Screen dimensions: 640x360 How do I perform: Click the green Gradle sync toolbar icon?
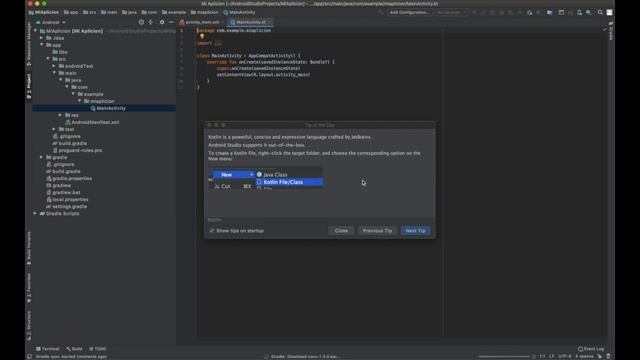click(x=529, y=12)
